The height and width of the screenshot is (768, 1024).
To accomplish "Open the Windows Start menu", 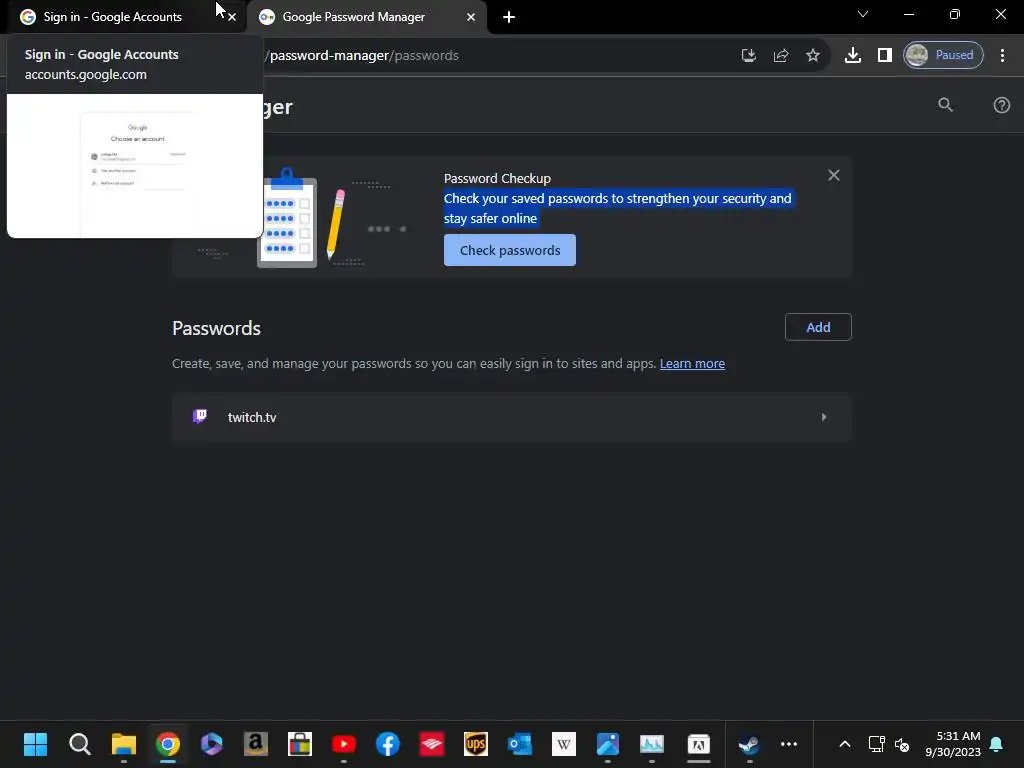I will click(x=35, y=744).
